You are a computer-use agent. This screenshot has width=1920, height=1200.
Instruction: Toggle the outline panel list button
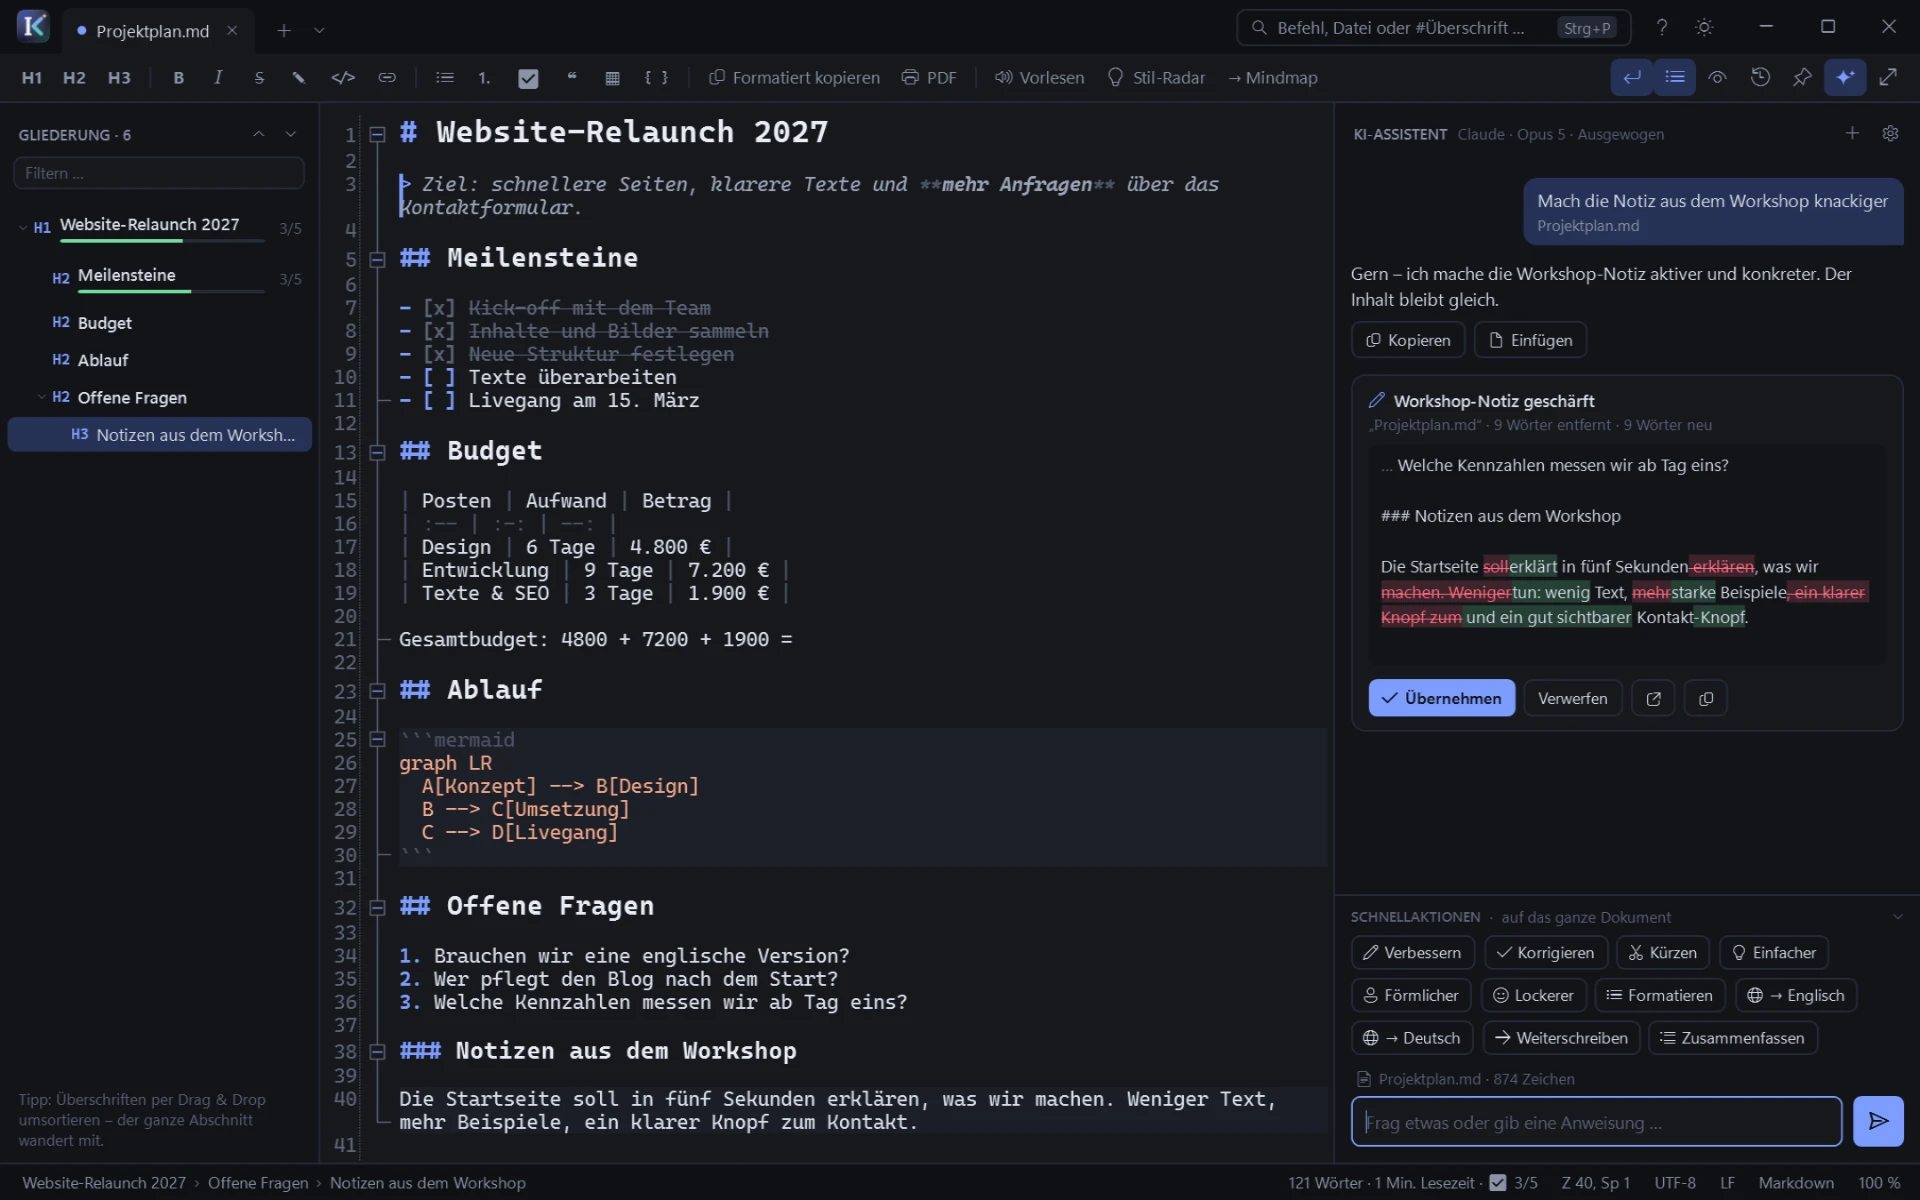click(x=1674, y=77)
